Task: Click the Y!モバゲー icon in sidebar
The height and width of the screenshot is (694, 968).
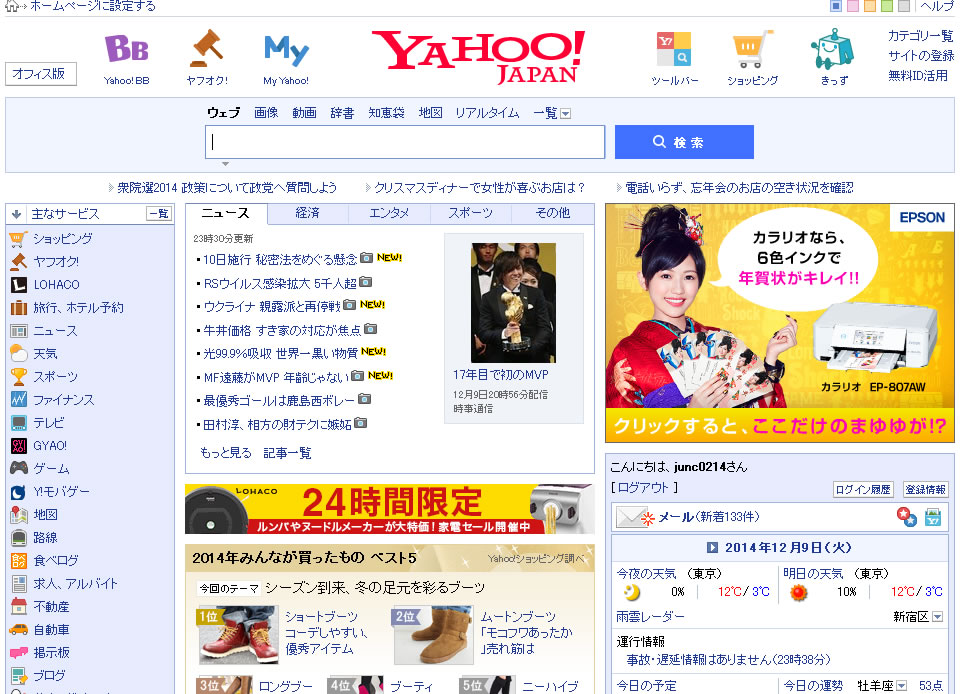Action: [x=19, y=492]
